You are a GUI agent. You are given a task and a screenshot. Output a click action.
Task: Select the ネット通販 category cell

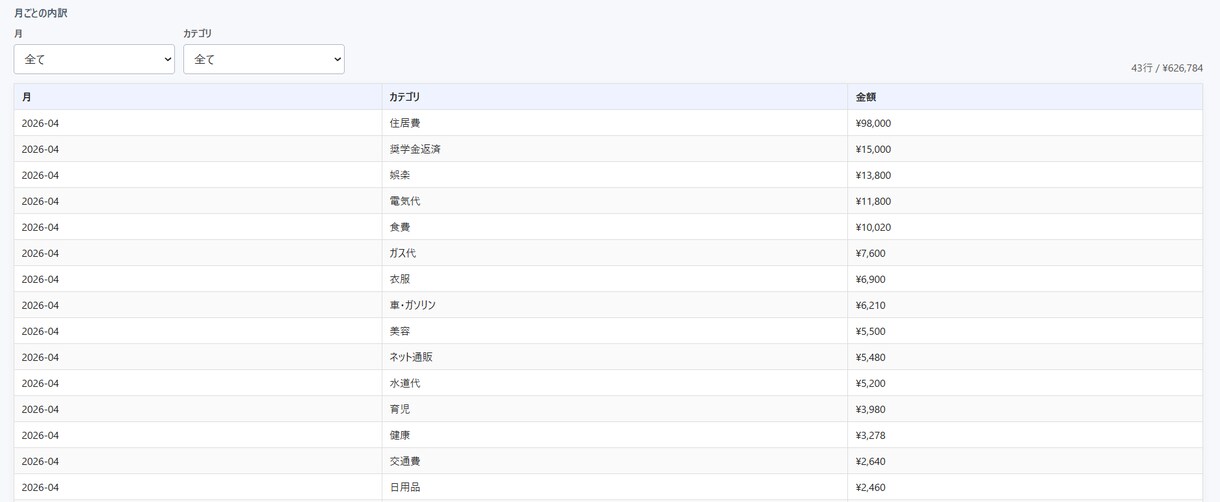tap(615, 357)
